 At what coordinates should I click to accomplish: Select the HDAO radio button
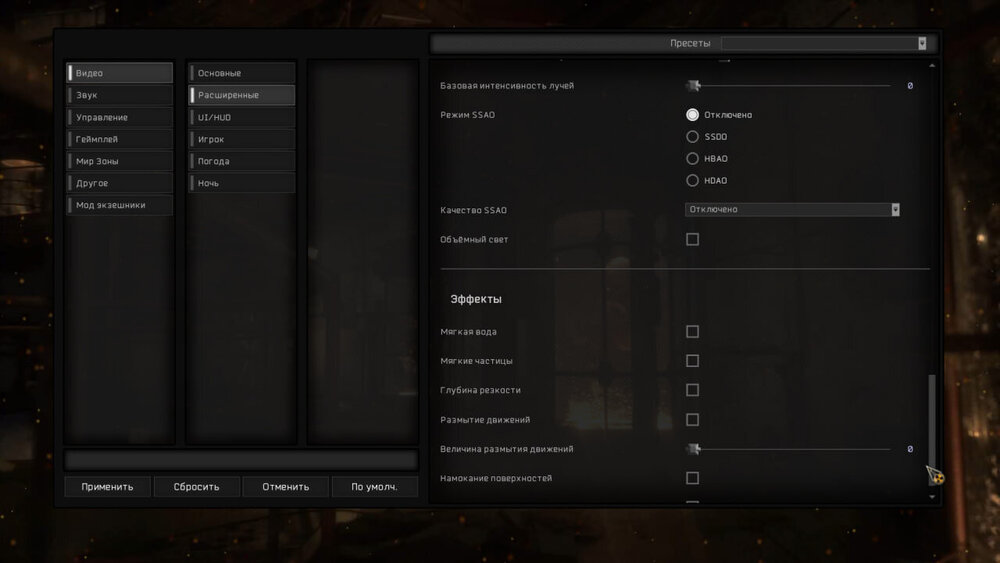(692, 180)
